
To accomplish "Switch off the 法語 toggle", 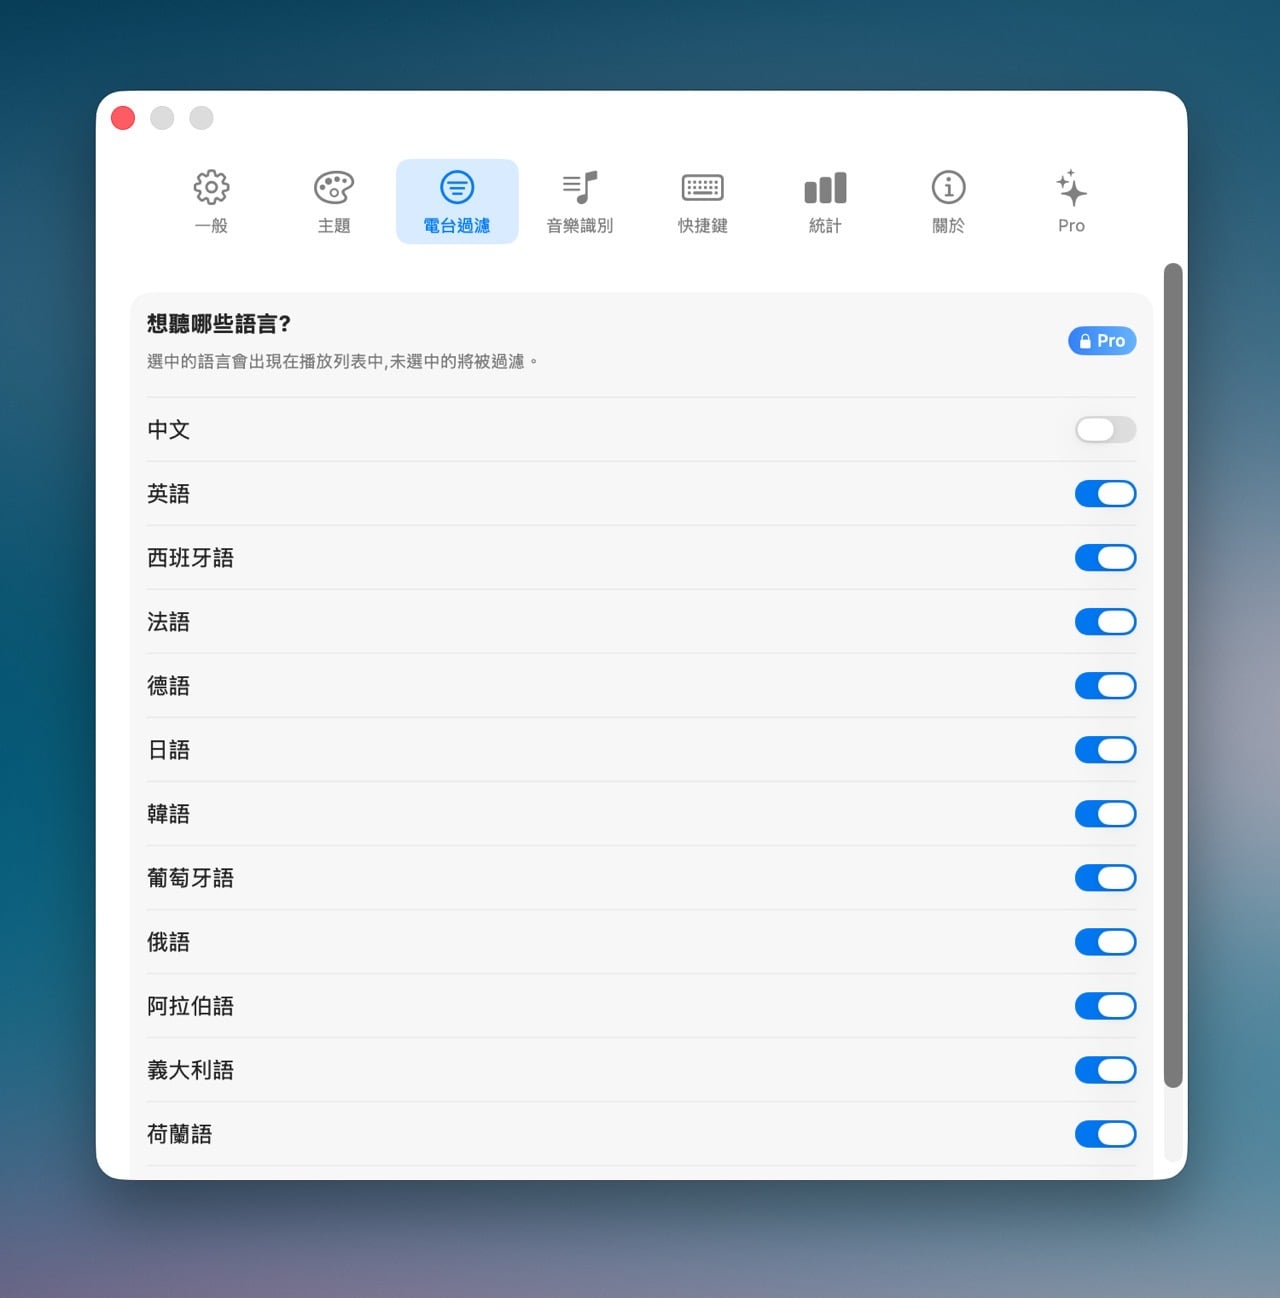I will [1106, 622].
